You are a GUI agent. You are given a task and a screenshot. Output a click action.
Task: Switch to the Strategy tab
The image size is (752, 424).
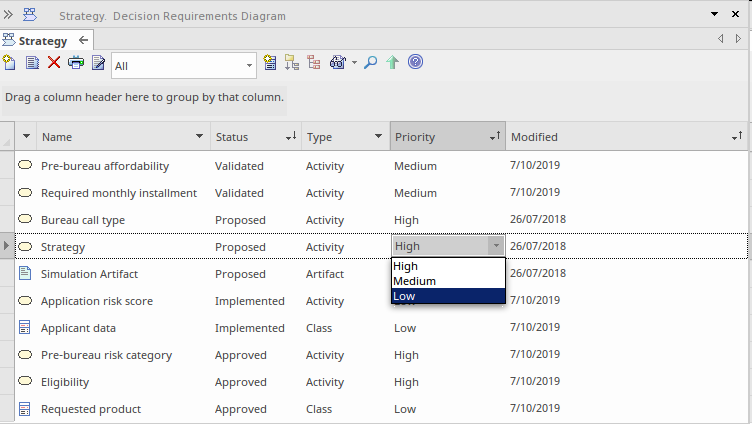pos(42,41)
